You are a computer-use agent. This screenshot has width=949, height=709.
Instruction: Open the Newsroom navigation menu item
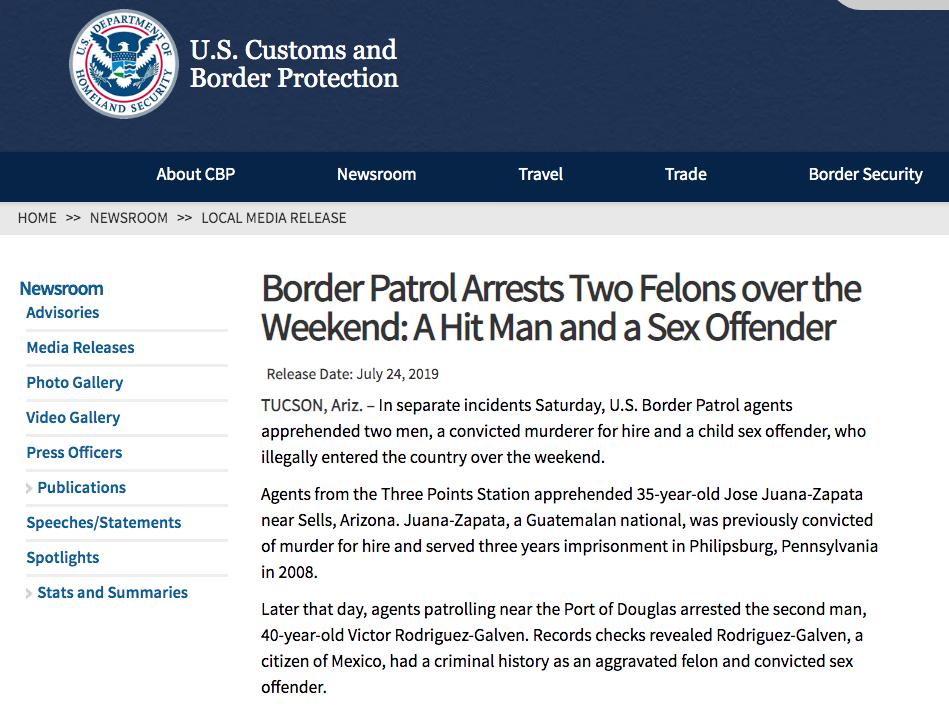point(376,174)
